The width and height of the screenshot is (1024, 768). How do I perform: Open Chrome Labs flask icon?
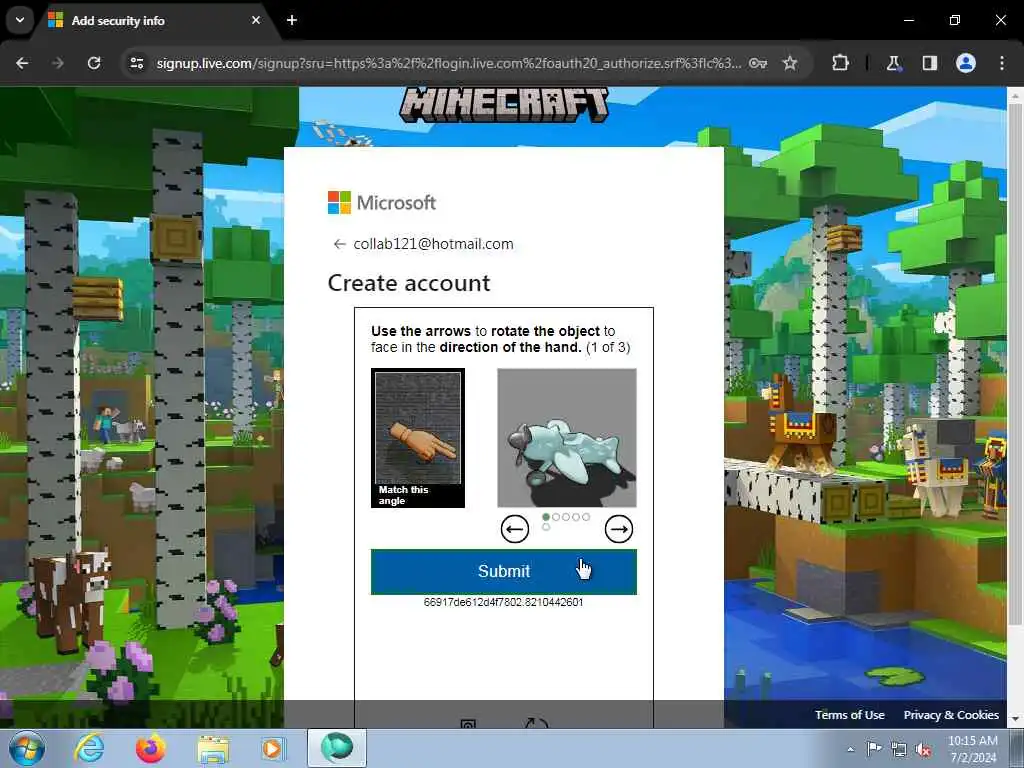pos(893,63)
